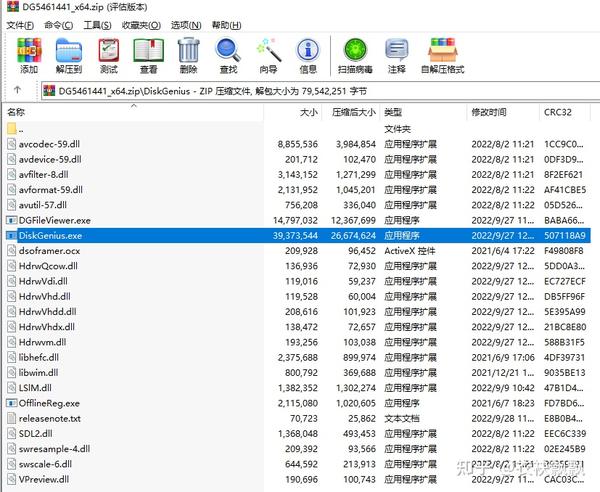Select swresample-4.dll file
Viewport: 600px width, 492px height.
click(54, 449)
